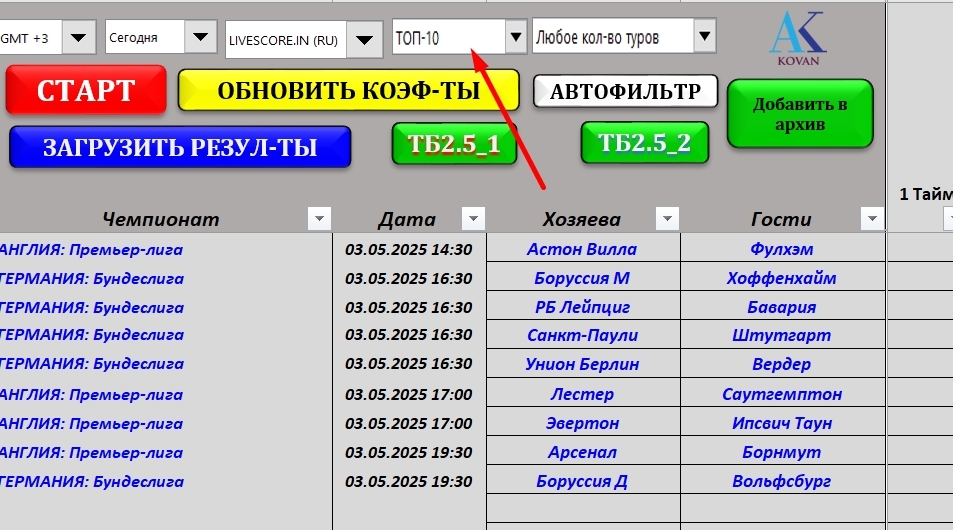Viewport: 953px width, 530px height.
Task: Select the date cell in Лестер row
Action: click(x=409, y=394)
